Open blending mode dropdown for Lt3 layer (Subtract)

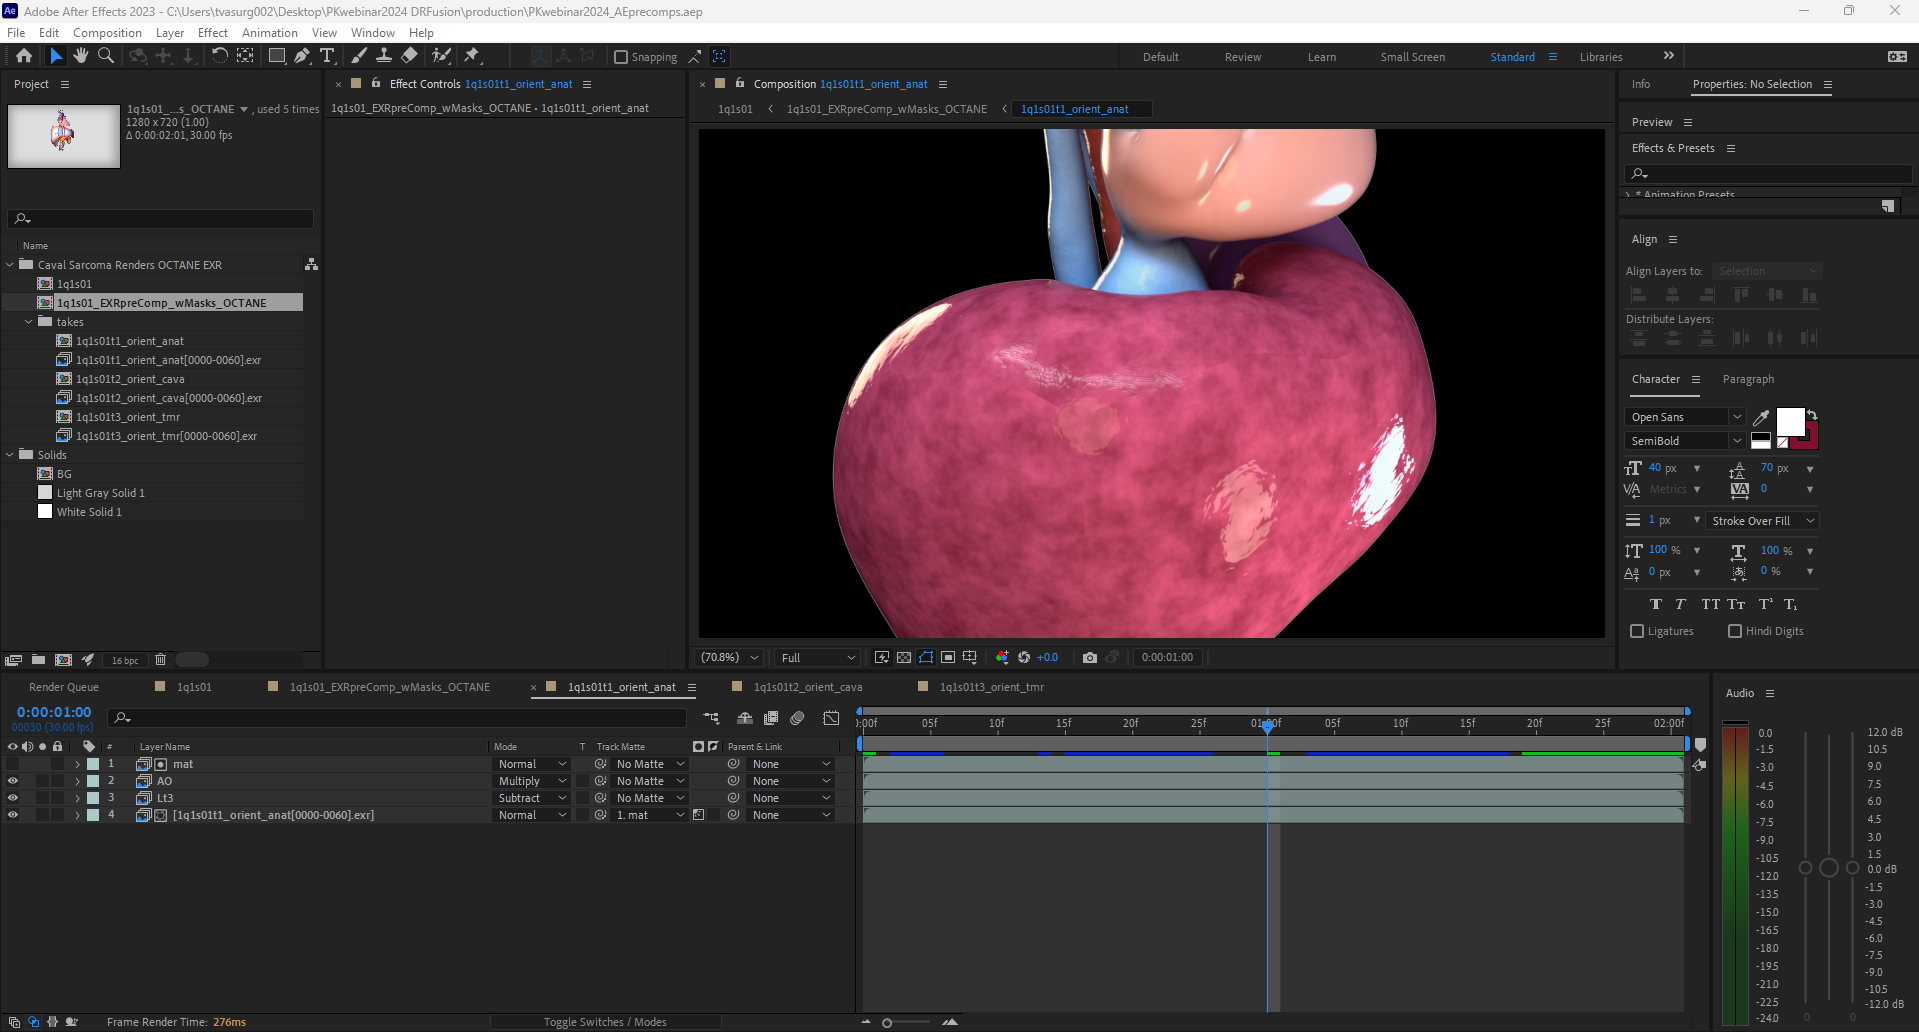[533, 798]
